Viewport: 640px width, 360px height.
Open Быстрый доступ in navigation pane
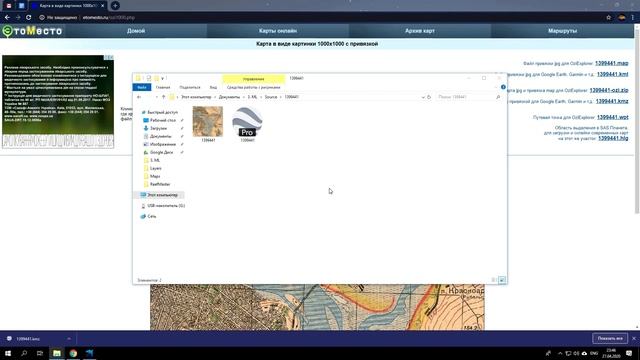point(159,112)
